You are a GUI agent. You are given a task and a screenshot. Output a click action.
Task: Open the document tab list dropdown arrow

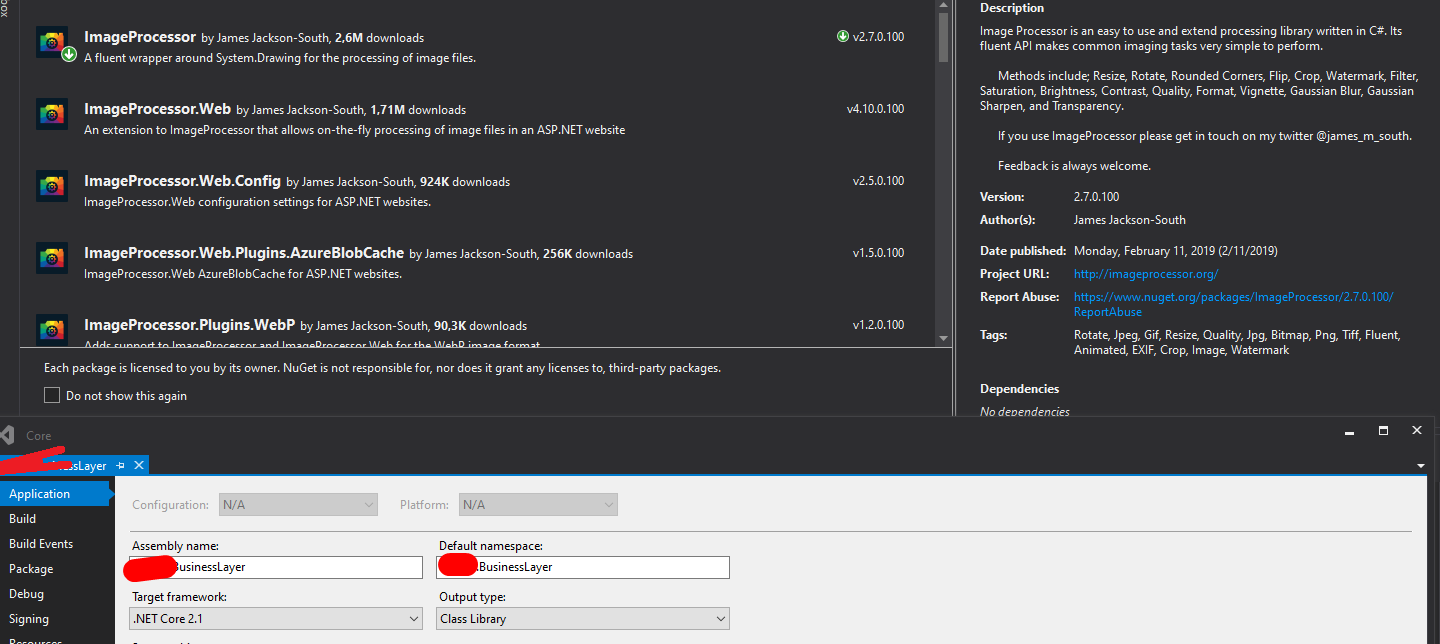pos(1421,466)
